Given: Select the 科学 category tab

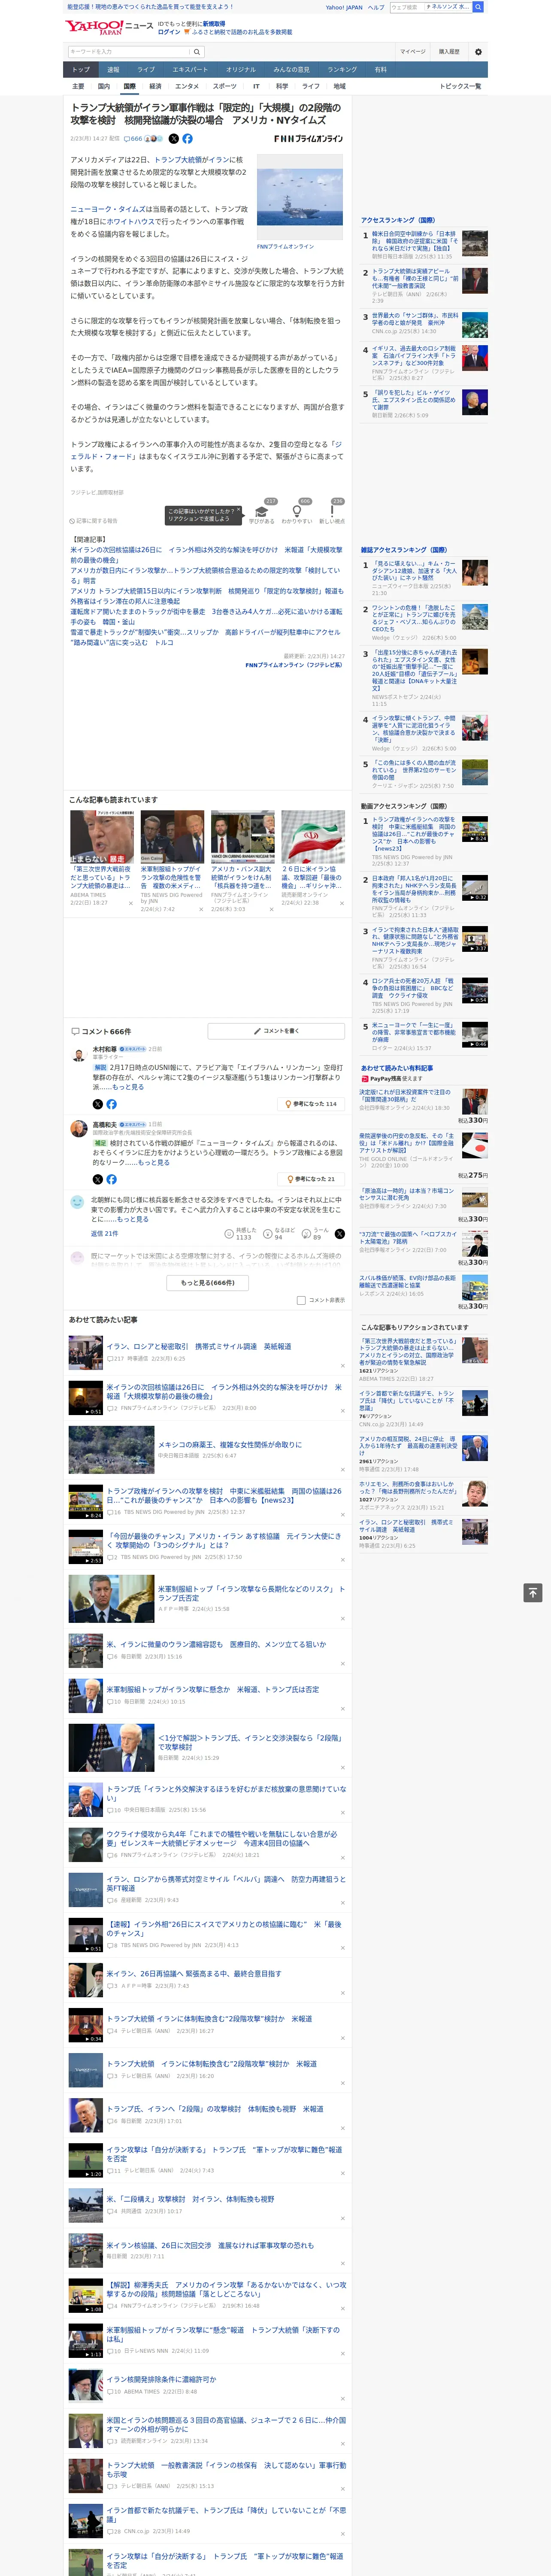Looking at the screenshot, I should pos(282,86).
